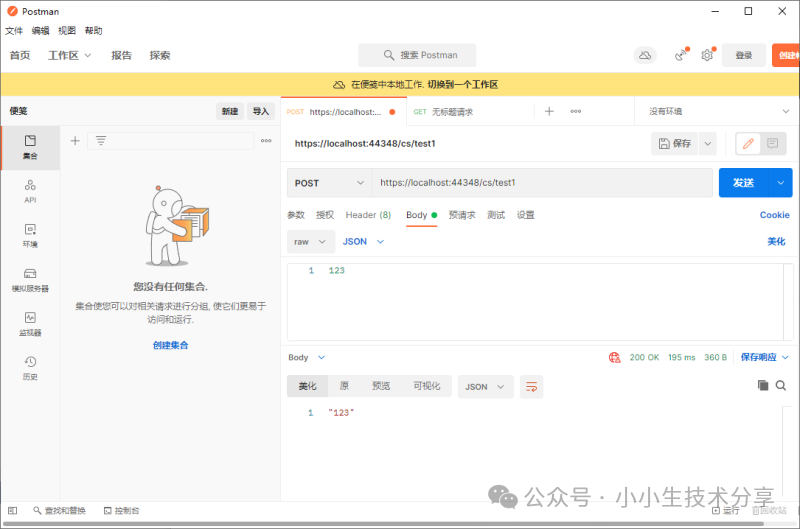800x529 pixels.
Task: Open the 集合 (Collections) sidebar icon
Action: tap(30, 147)
